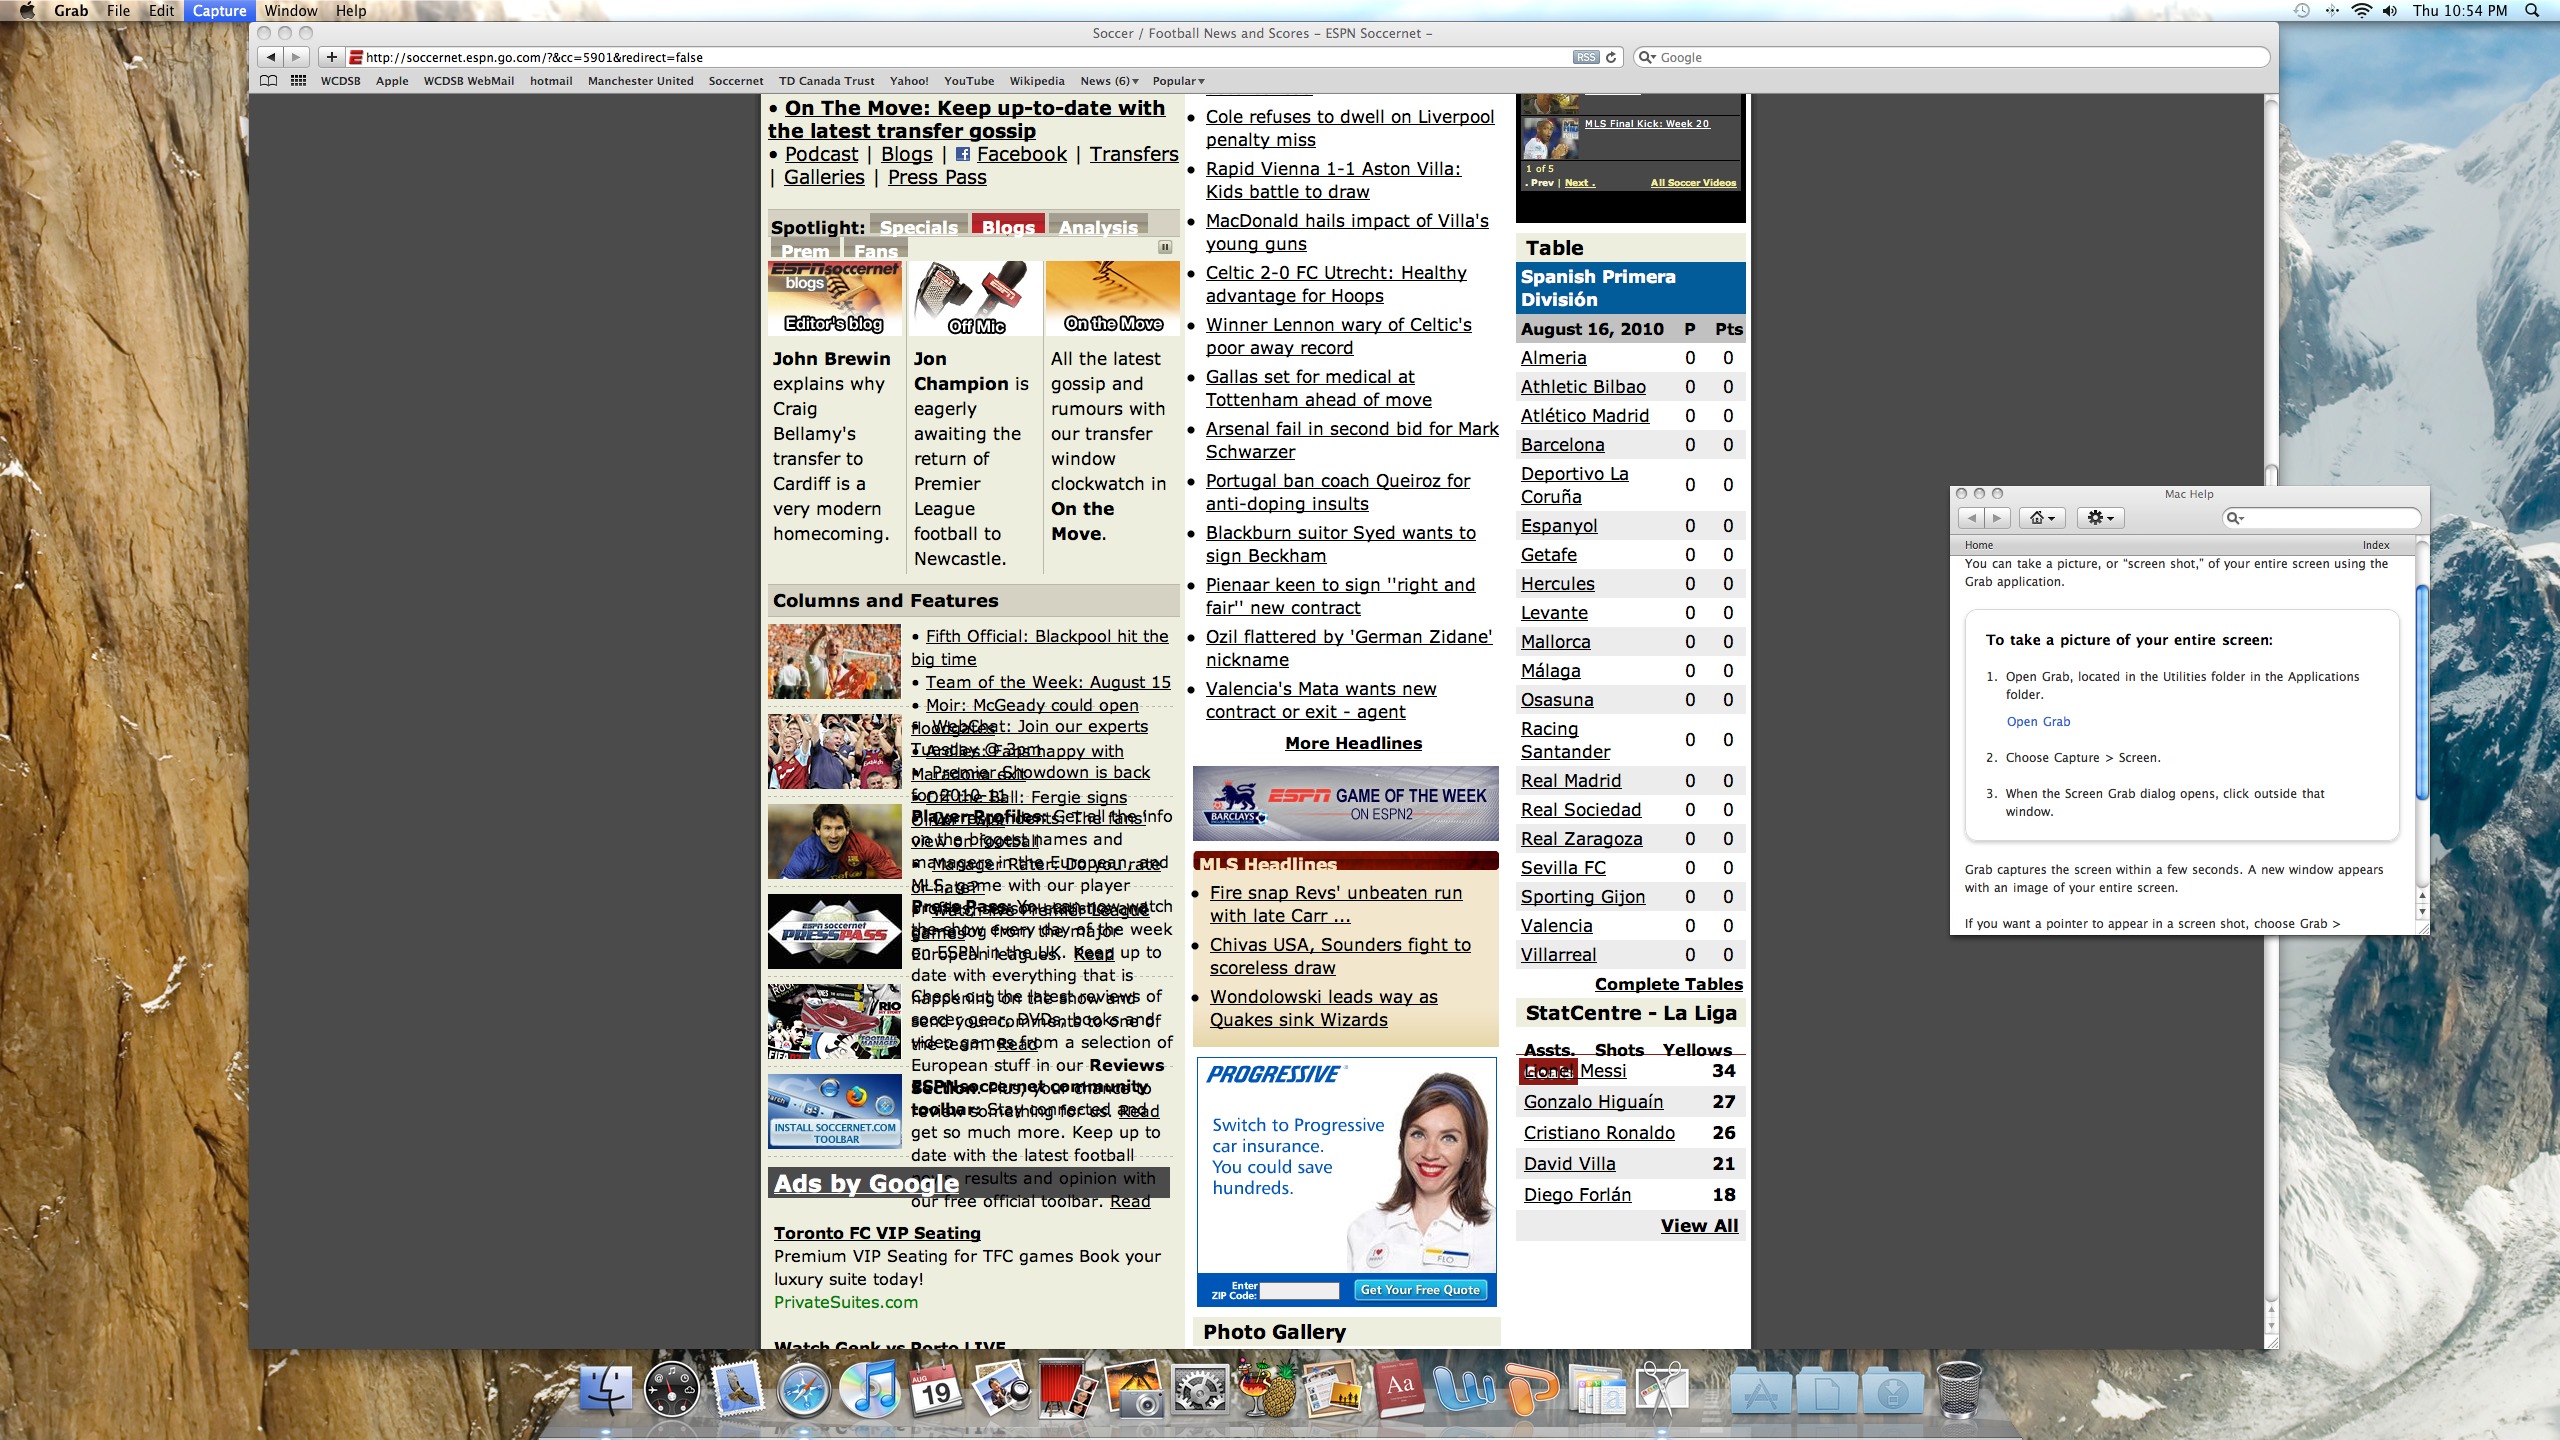Launch Photo Booth from the Dock
This screenshot has height=1440, width=2560.
coord(1067,1389)
